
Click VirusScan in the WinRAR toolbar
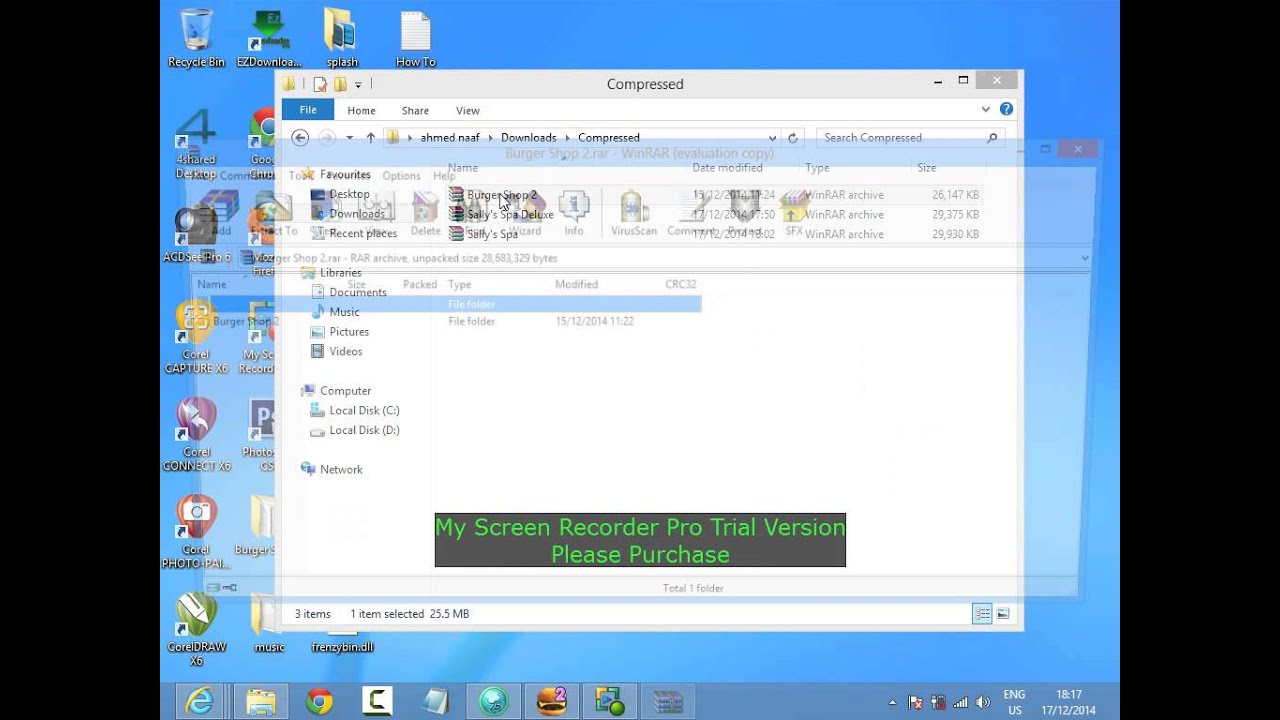[634, 213]
